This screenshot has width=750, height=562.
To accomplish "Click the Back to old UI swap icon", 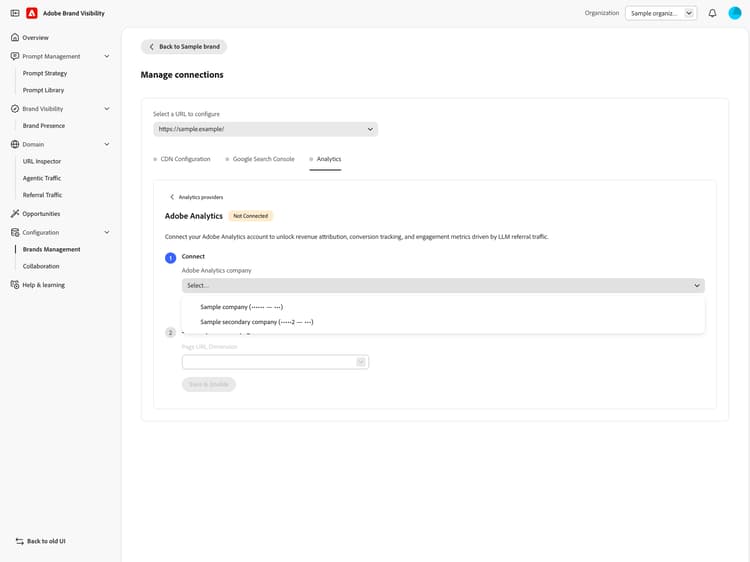I will point(20,541).
